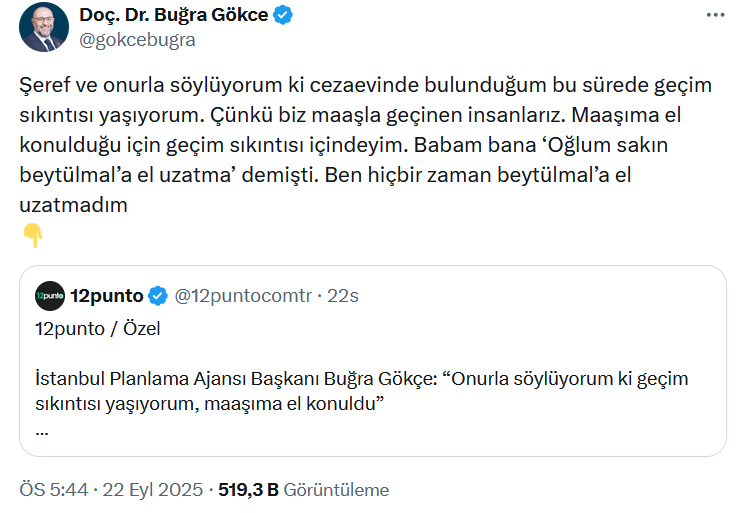738x513 pixels.
Task: Click the verified badge next to 12punto
Action: point(158,295)
